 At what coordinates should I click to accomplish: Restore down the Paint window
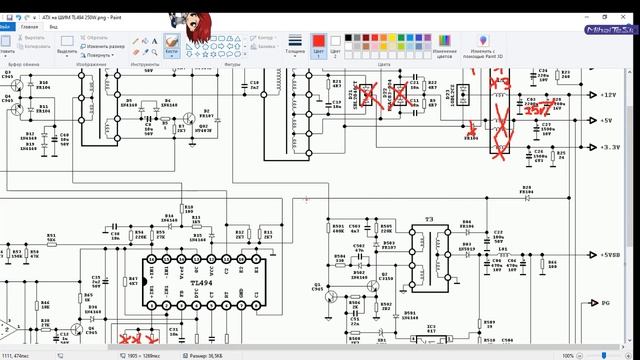coord(604,17)
